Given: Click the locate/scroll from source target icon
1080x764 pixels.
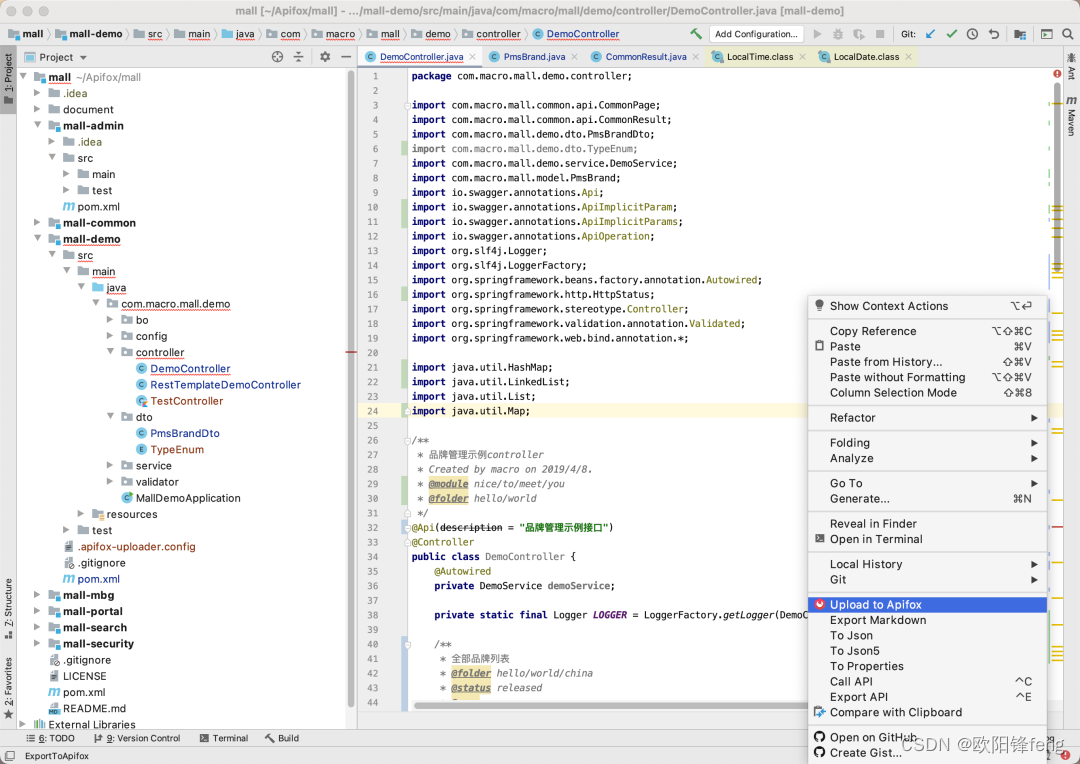Looking at the screenshot, I should [x=277, y=57].
